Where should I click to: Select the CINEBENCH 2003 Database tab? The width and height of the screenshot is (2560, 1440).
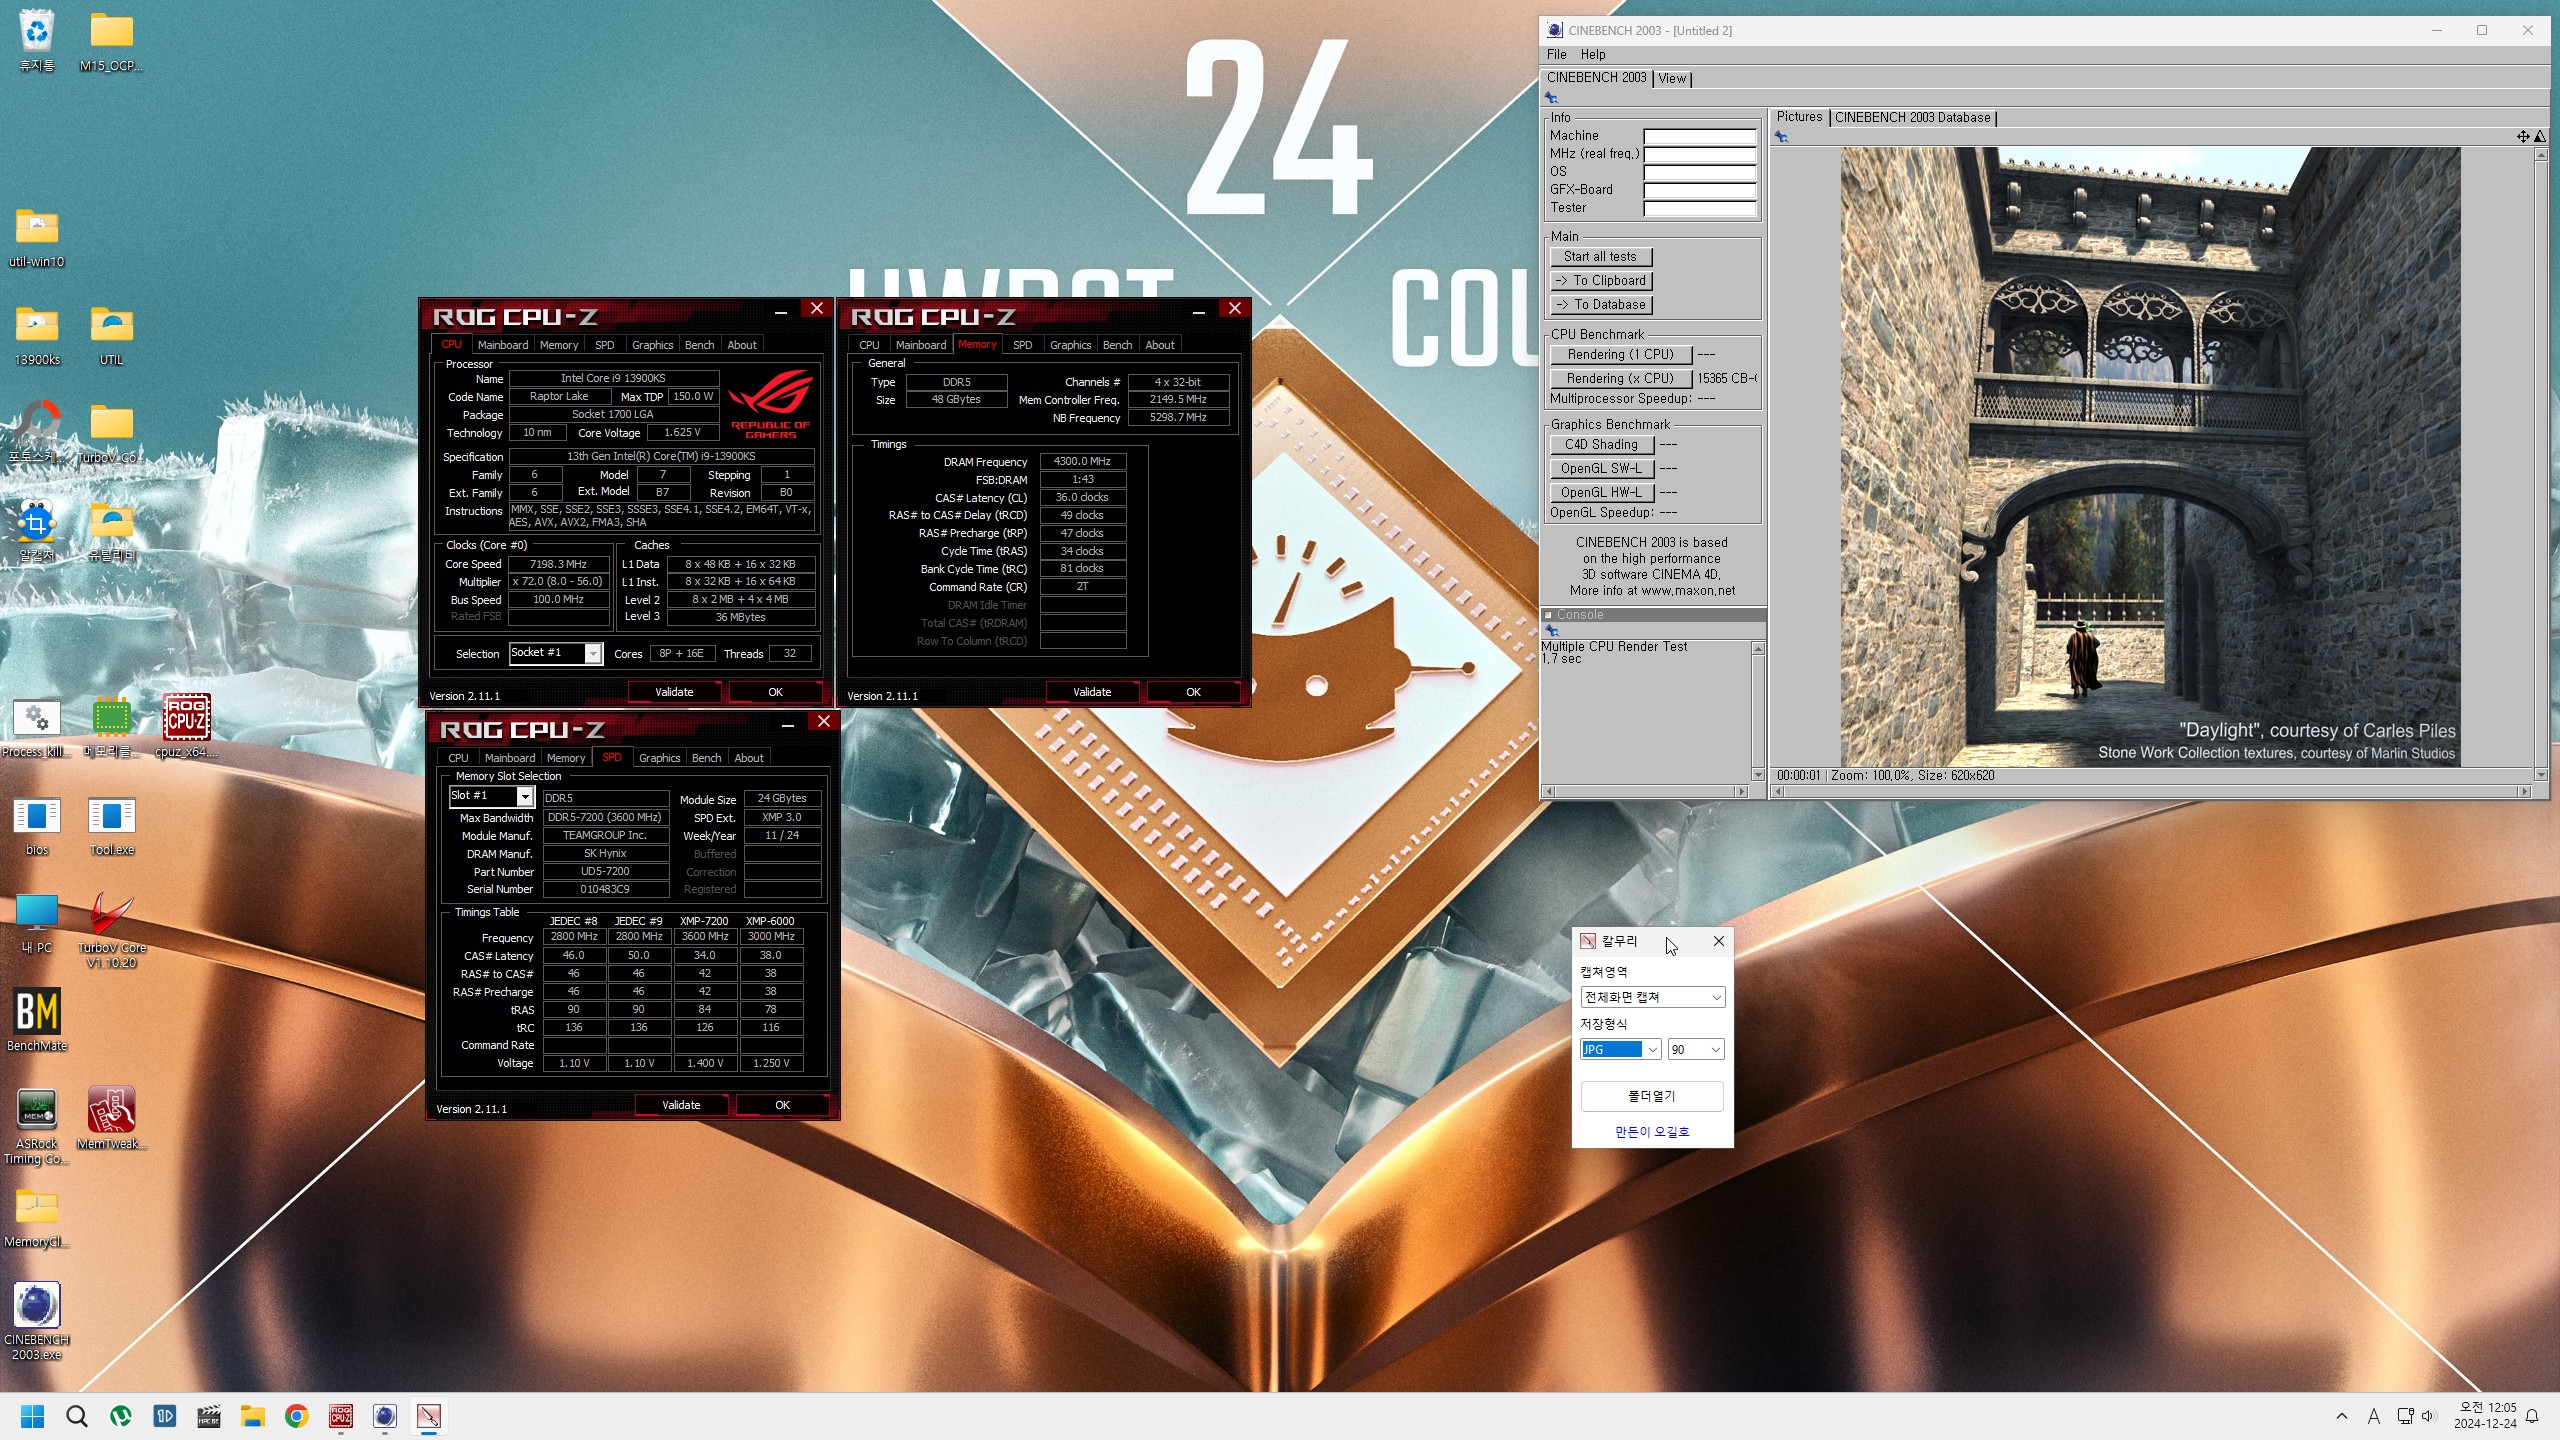[x=1912, y=117]
